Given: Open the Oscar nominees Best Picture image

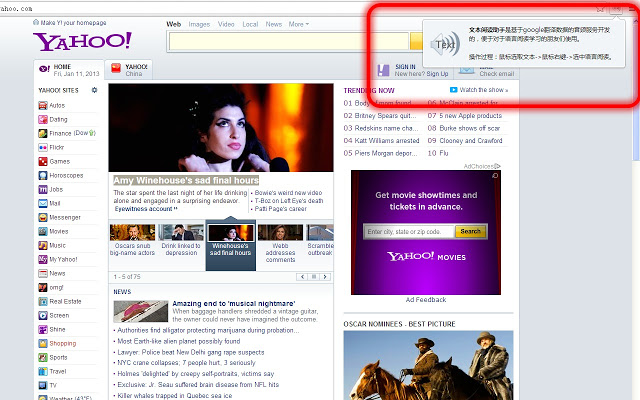Looking at the screenshot, I should pyautogui.click(x=428, y=365).
